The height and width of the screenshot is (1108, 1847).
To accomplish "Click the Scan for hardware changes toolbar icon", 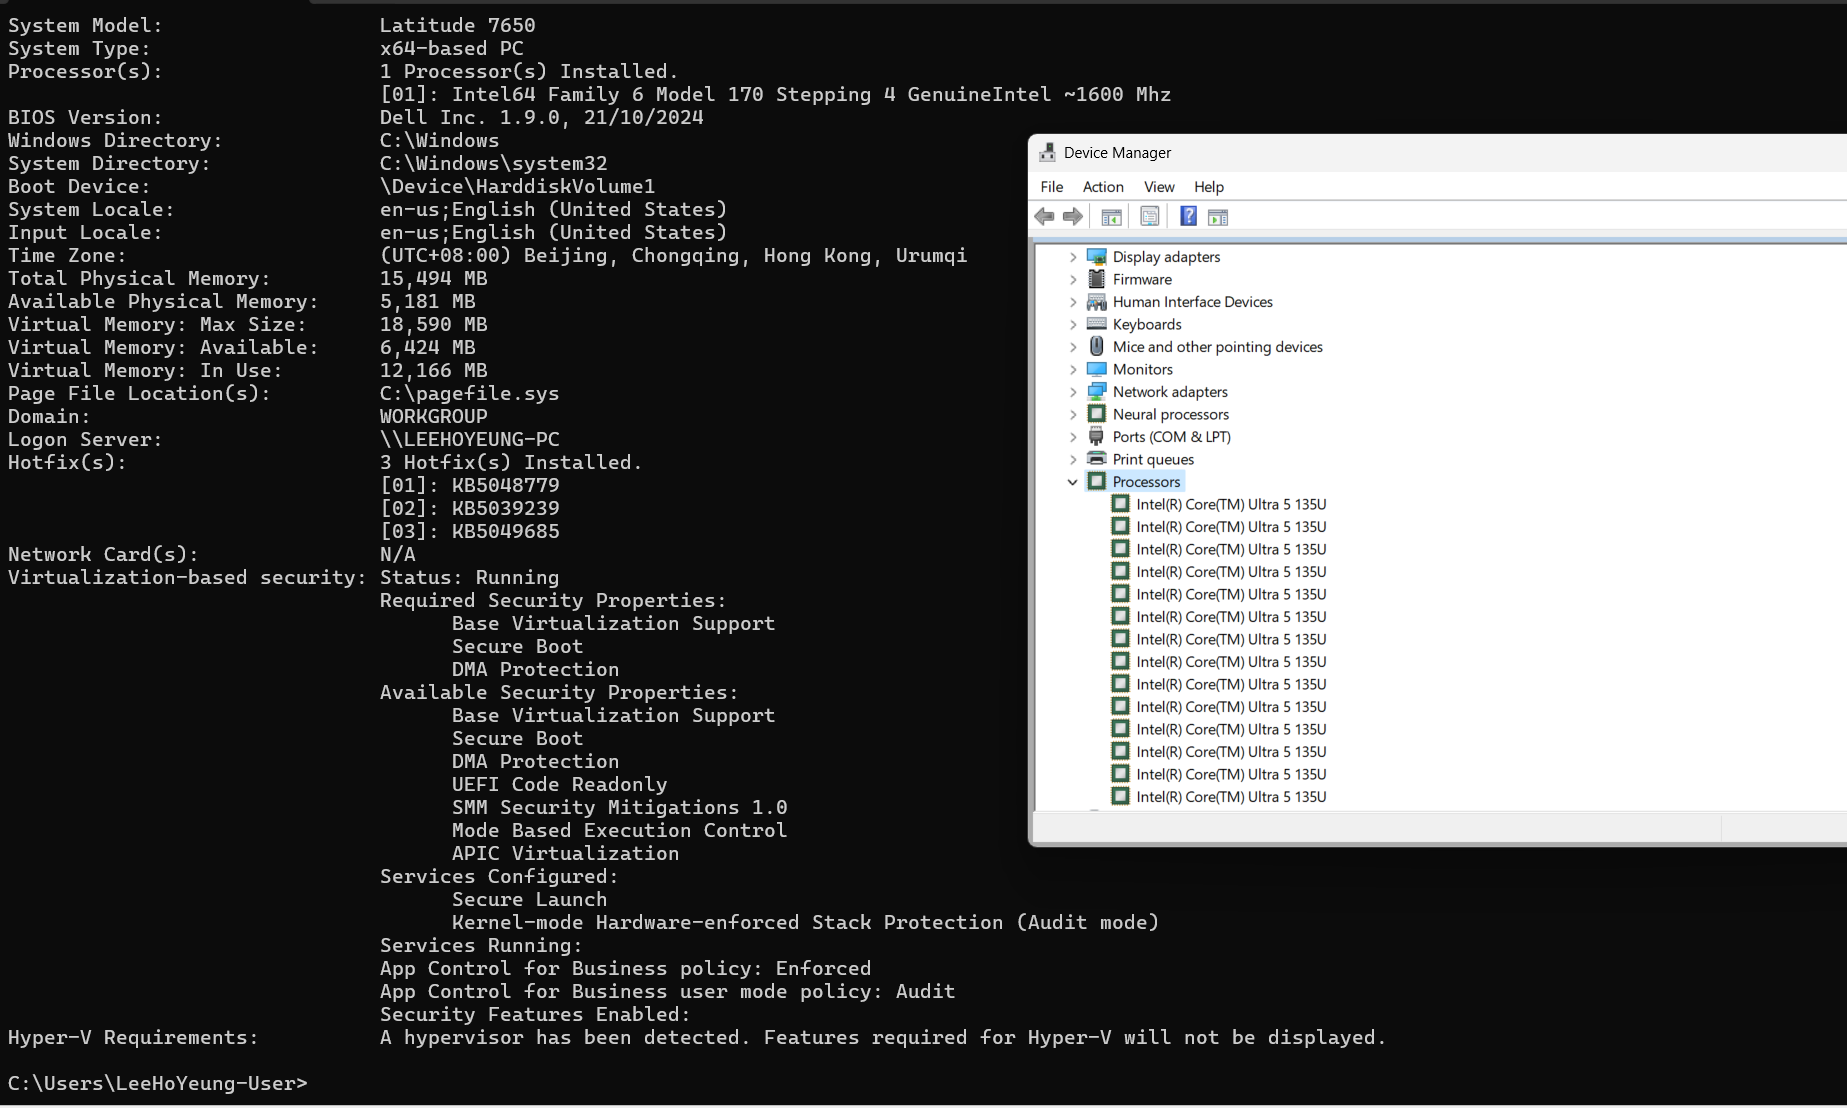I will (1218, 216).
